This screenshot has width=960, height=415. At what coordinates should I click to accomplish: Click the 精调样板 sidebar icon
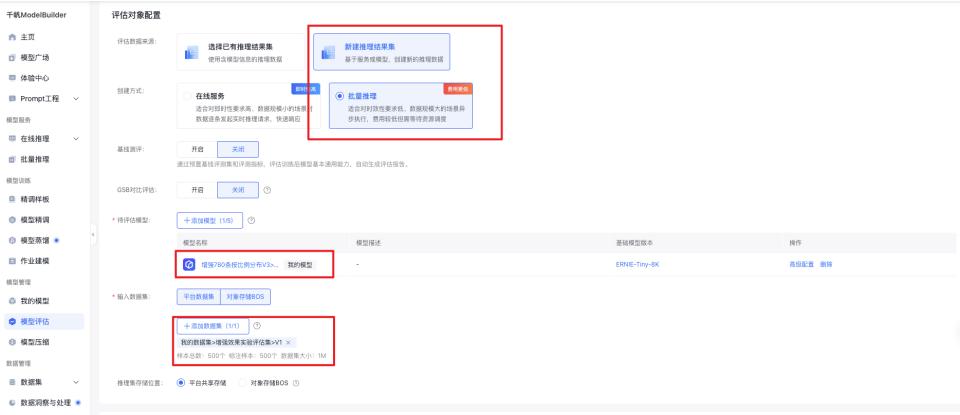click(x=12, y=199)
